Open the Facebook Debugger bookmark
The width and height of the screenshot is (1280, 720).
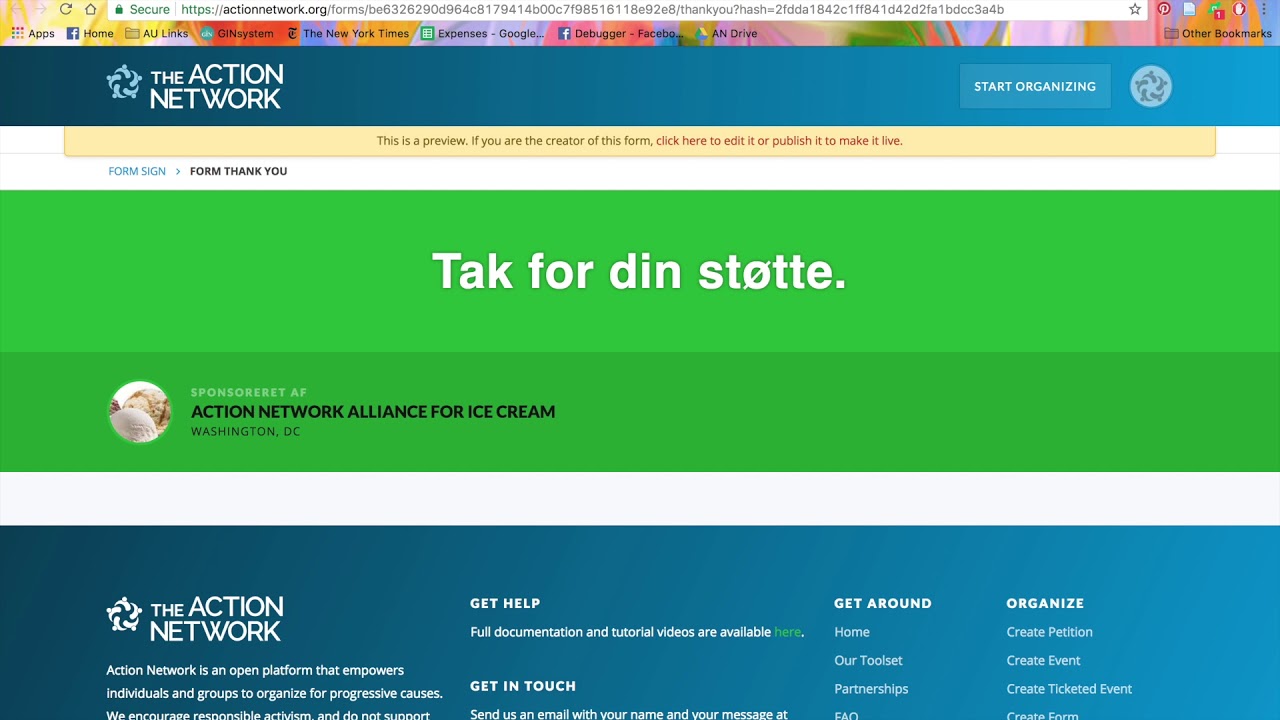[620, 33]
